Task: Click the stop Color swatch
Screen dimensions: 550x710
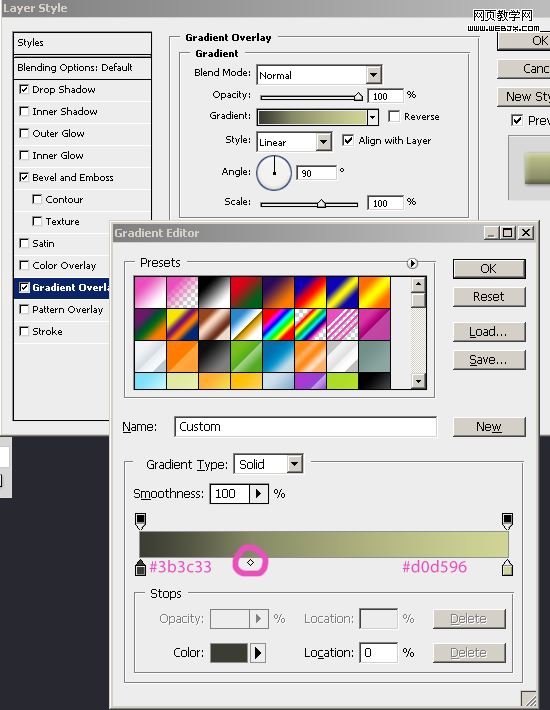Action: pos(229,653)
